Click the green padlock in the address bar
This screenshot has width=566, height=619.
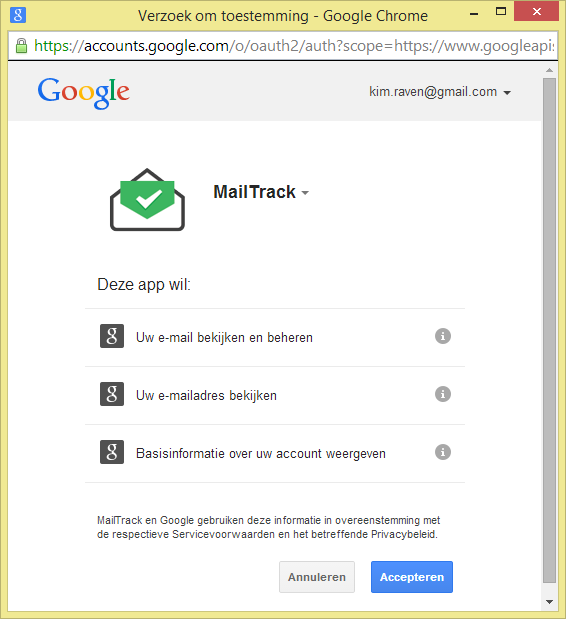click(x=21, y=46)
